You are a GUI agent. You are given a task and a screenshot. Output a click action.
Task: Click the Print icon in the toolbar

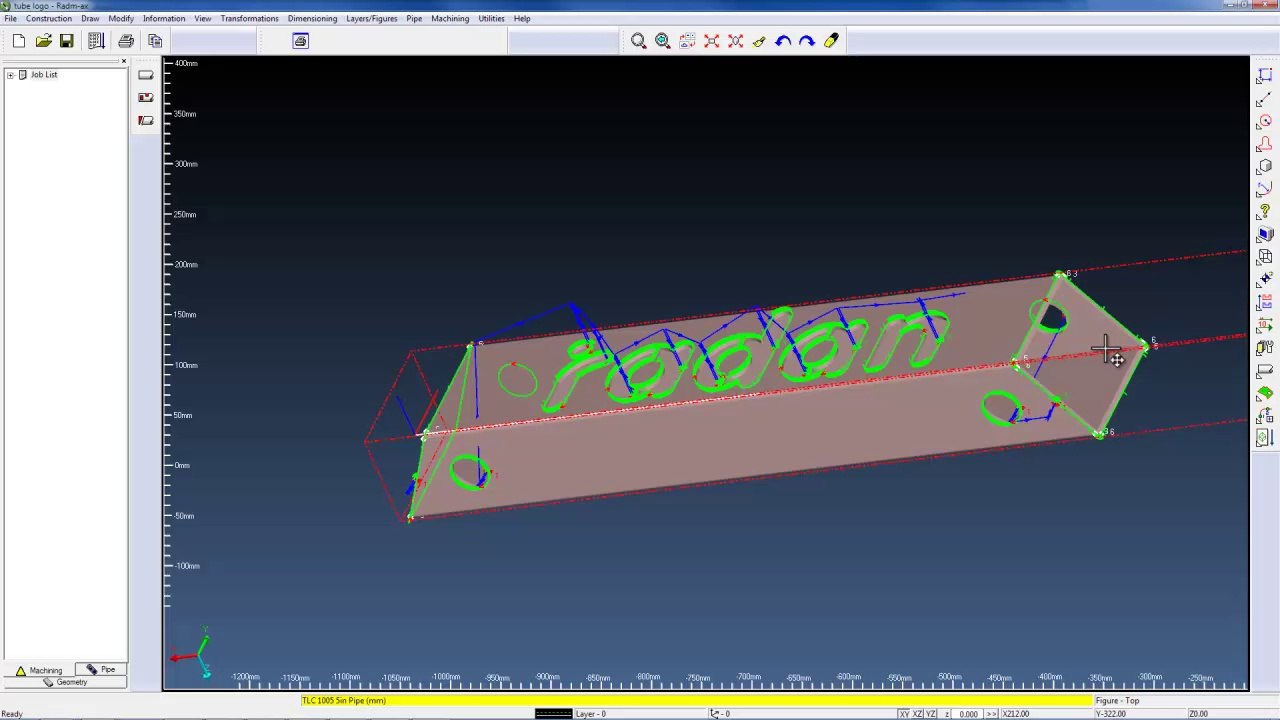(126, 41)
